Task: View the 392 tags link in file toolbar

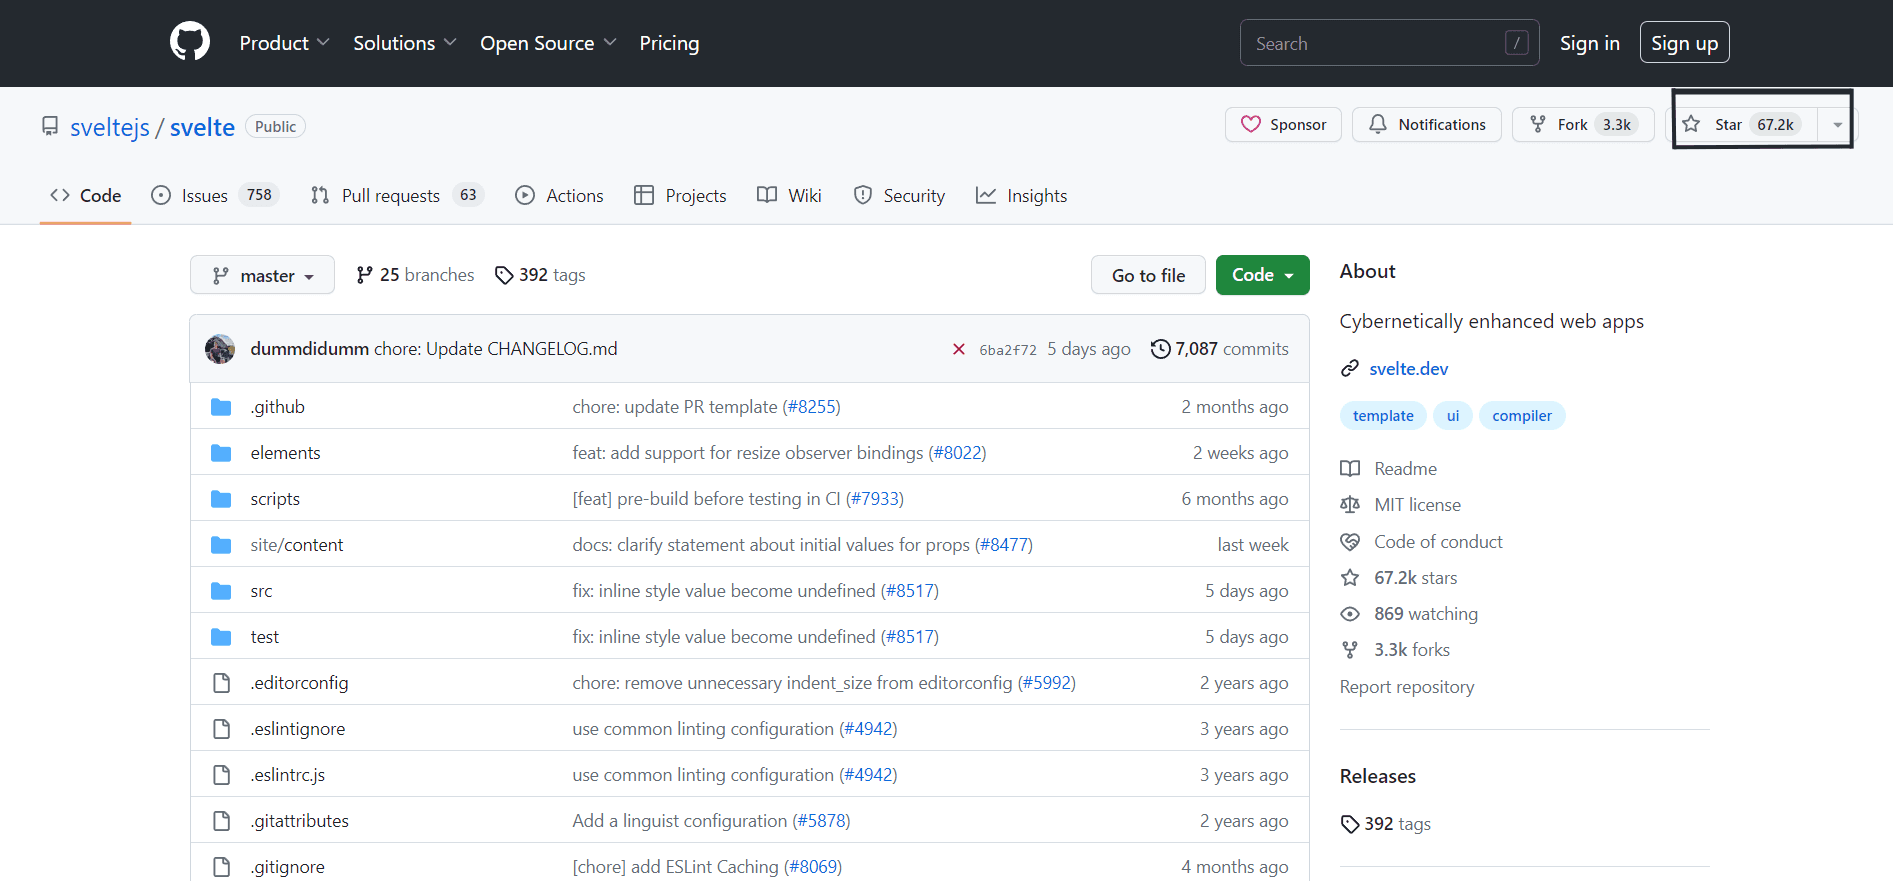Action: pos(540,275)
